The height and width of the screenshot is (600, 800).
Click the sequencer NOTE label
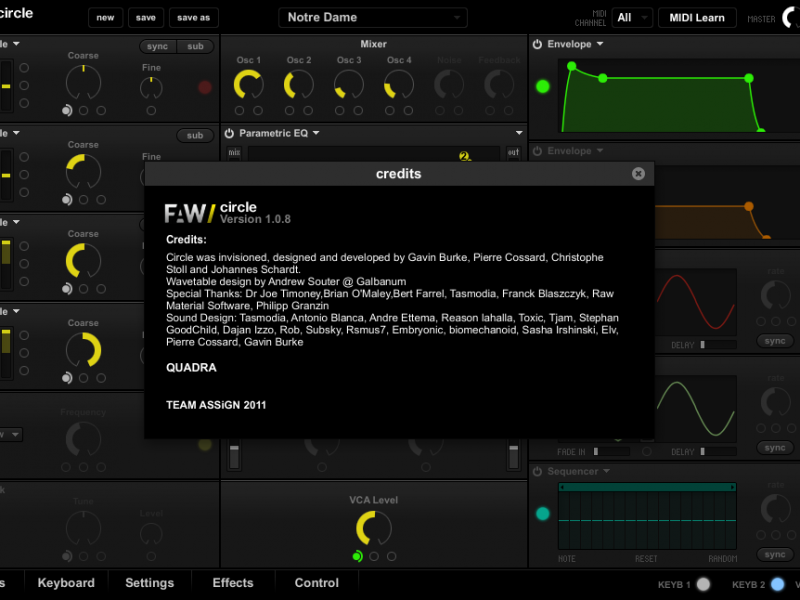(x=566, y=559)
